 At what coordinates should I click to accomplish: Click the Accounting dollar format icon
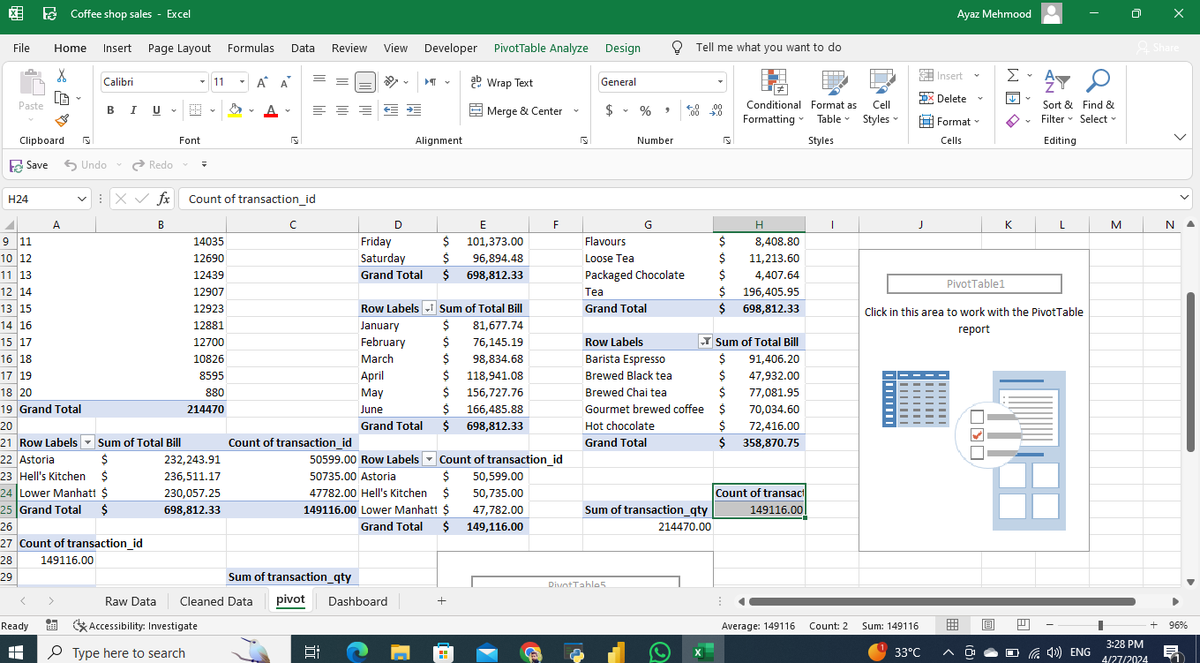click(x=611, y=111)
